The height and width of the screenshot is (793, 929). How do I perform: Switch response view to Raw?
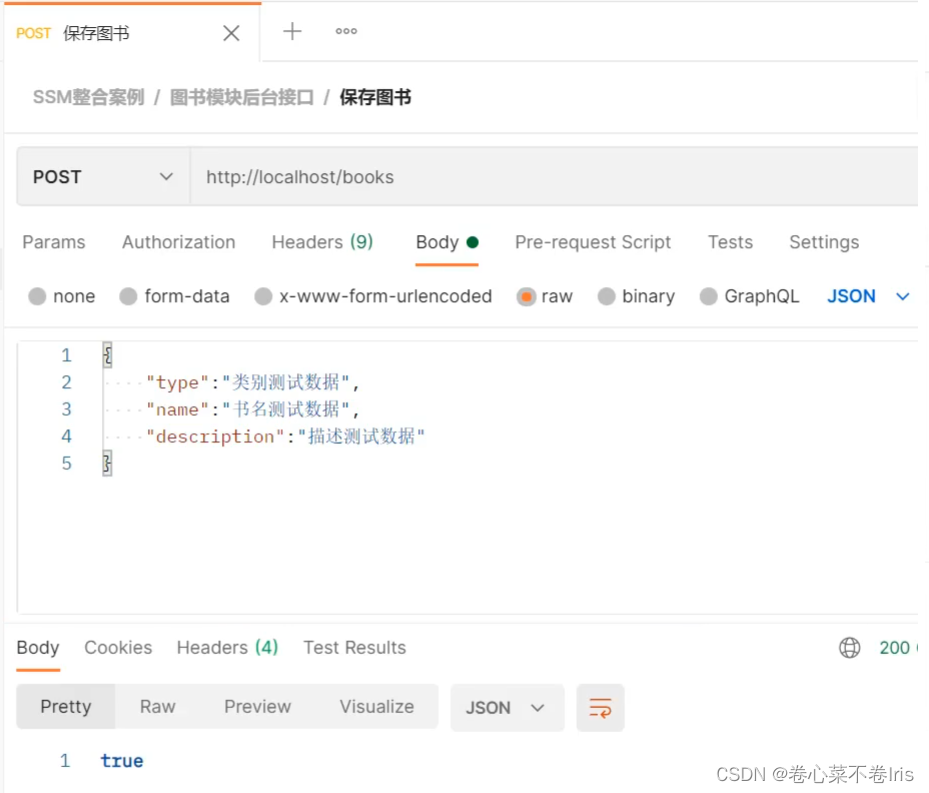click(x=158, y=706)
